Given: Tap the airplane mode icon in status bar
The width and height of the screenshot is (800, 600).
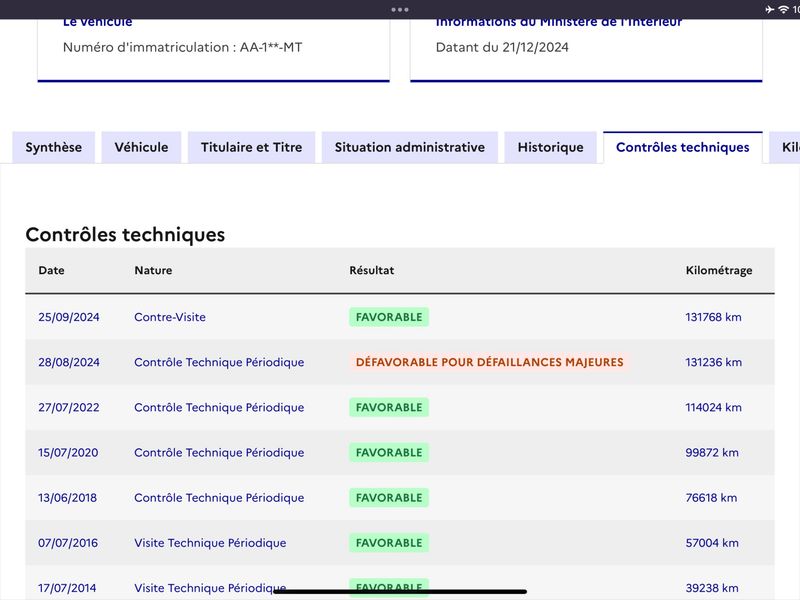Looking at the screenshot, I should (x=770, y=9).
